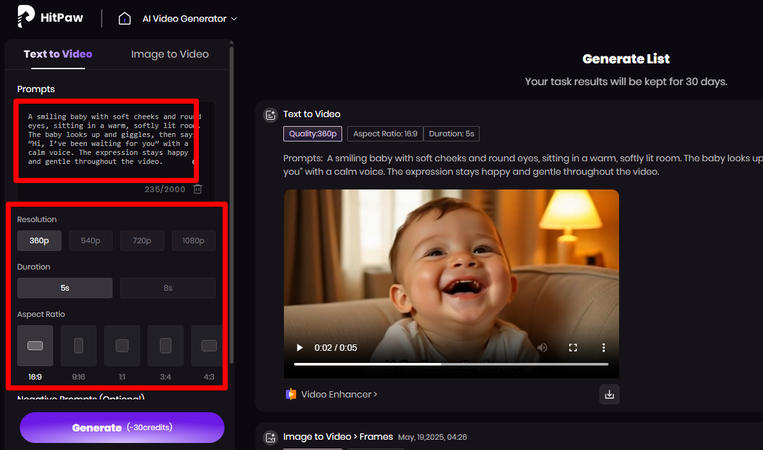Image resolution: width=763 pixels, height=450 pixels.
Task: Select the 1:1 aspect ratio icon
Action: 122,345
